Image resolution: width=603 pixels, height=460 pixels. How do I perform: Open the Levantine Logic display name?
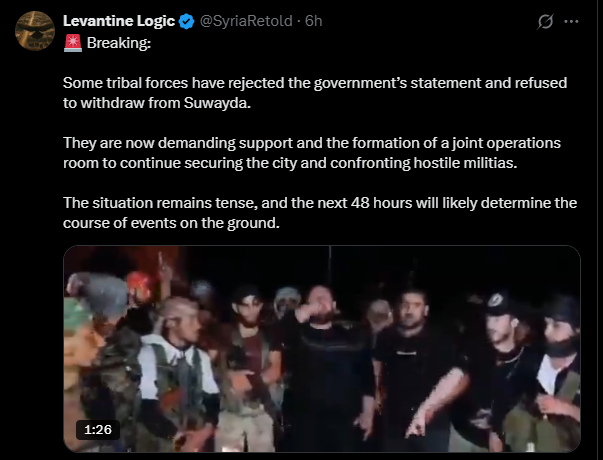click(x=119, y=21)
